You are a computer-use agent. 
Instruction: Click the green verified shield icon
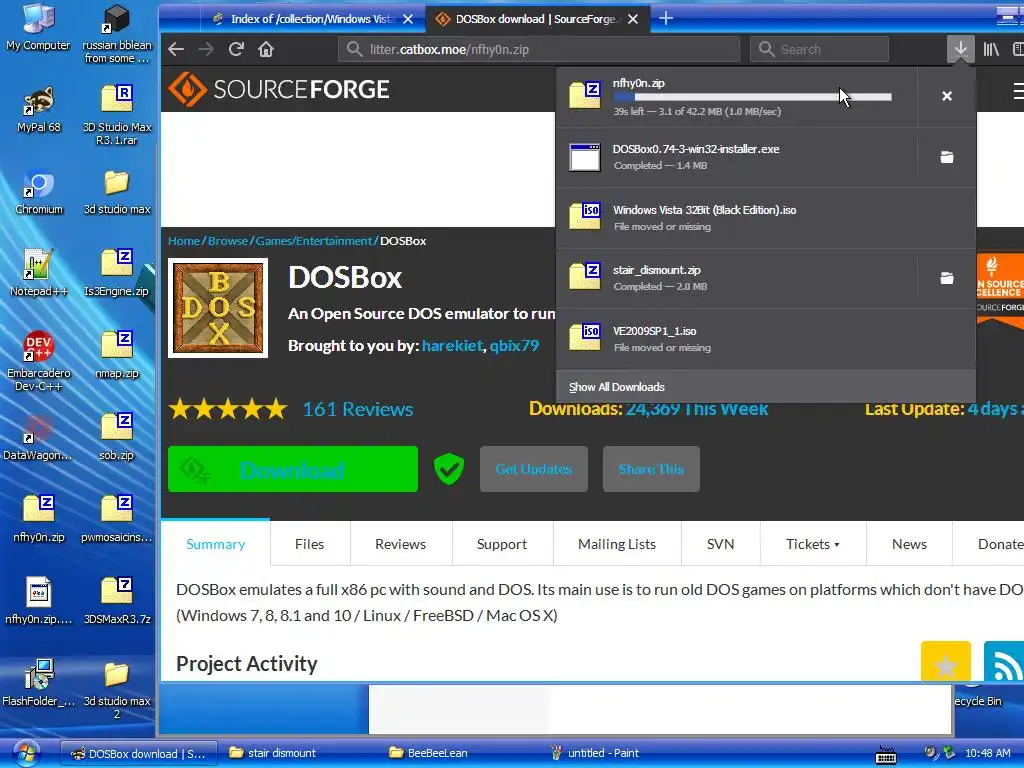click(x=449, y=469)
